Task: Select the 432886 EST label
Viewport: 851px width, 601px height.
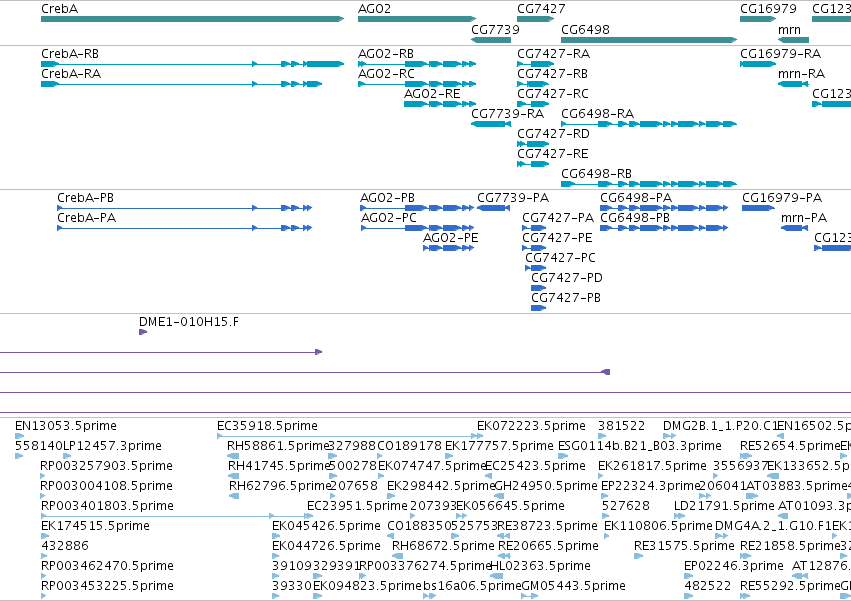Action: (65, 546)
